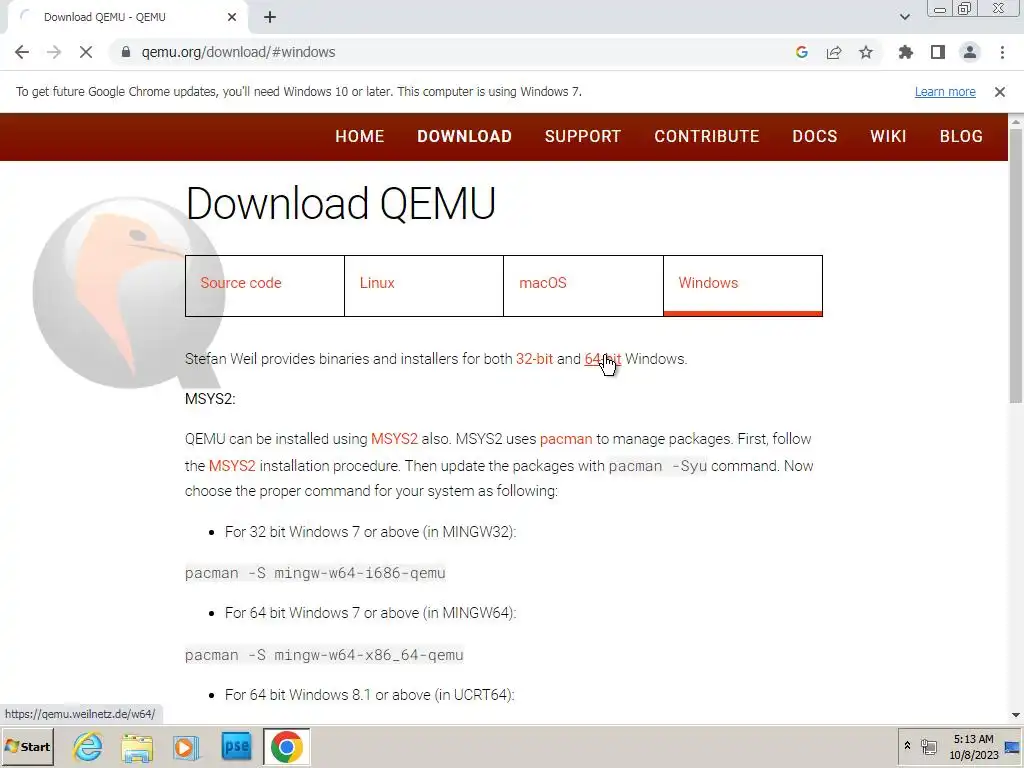Image resolution: width=1024 pixels, height=768 pixels.
Task: Open a new tab with plus button
Action: point(270,17)
